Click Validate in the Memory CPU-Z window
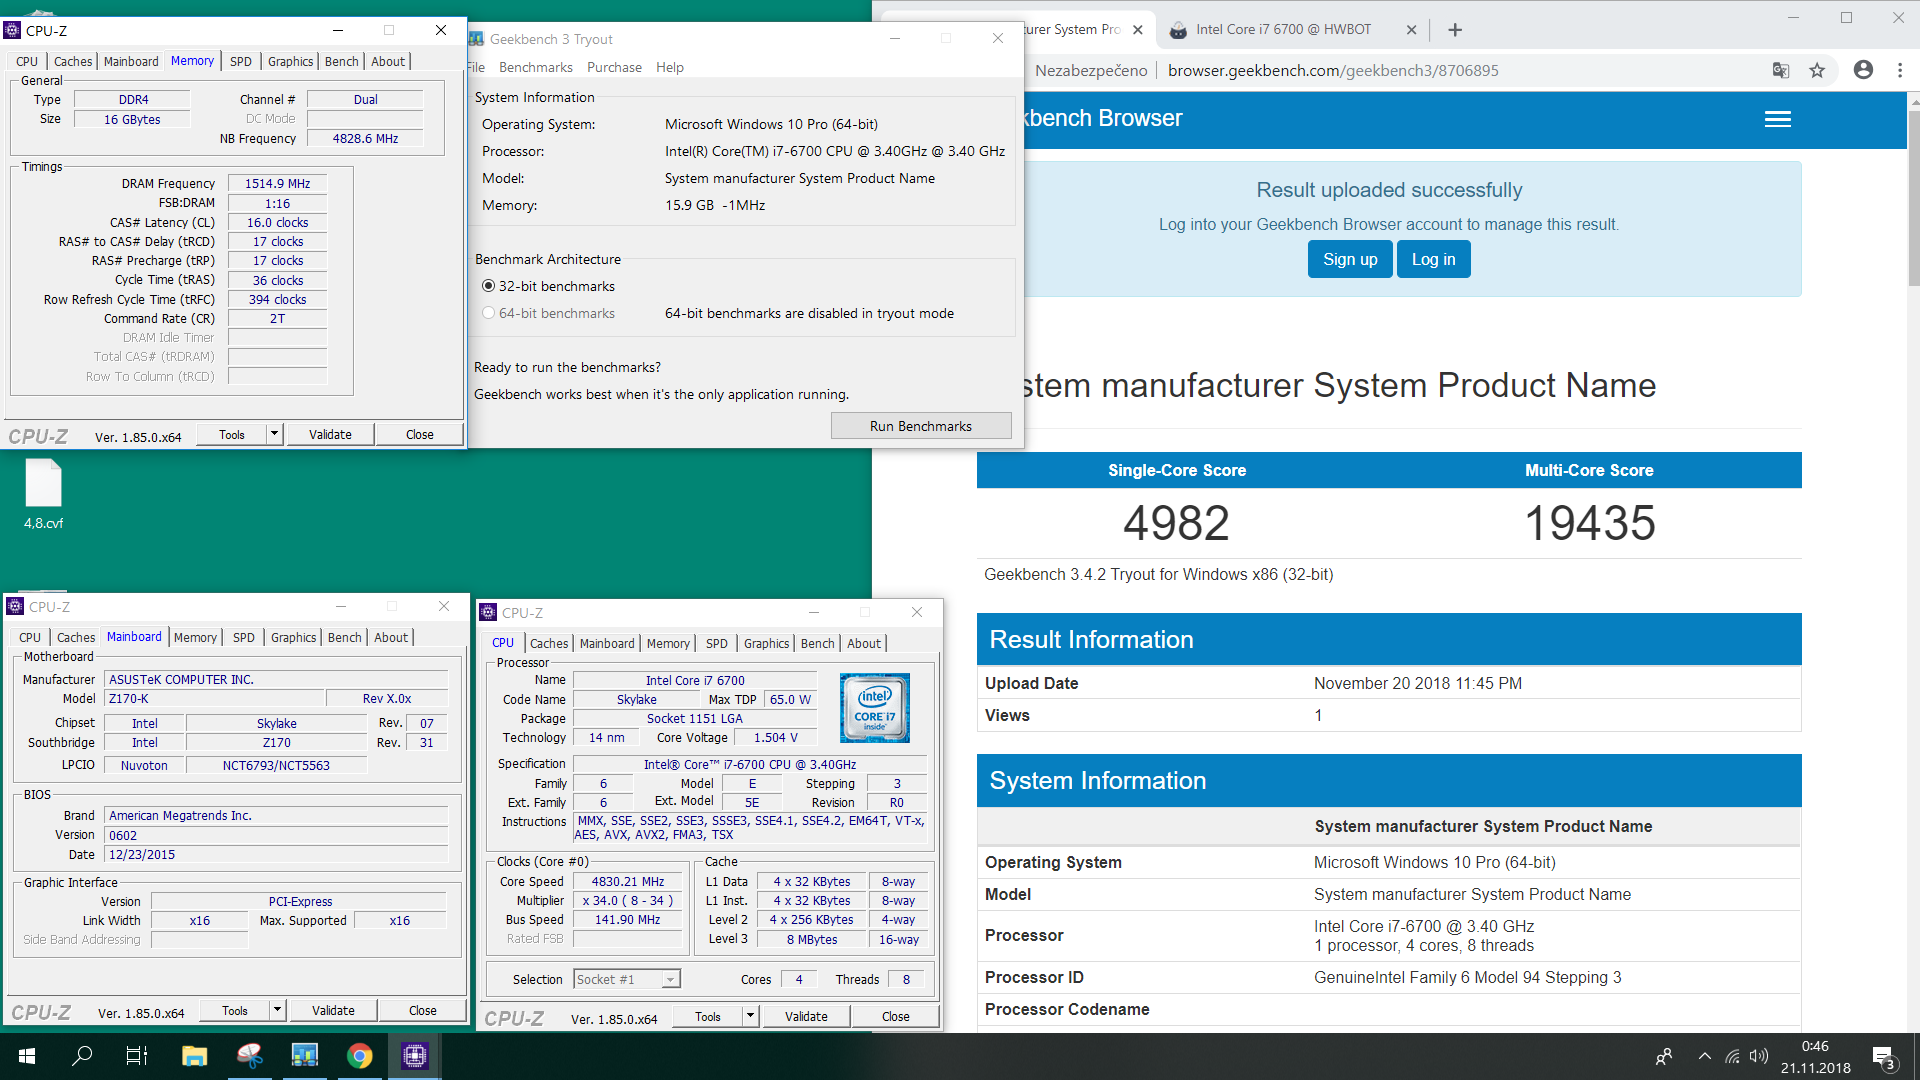The width and height of the screenshot is (1920, 1080). (x=330, y=434)
